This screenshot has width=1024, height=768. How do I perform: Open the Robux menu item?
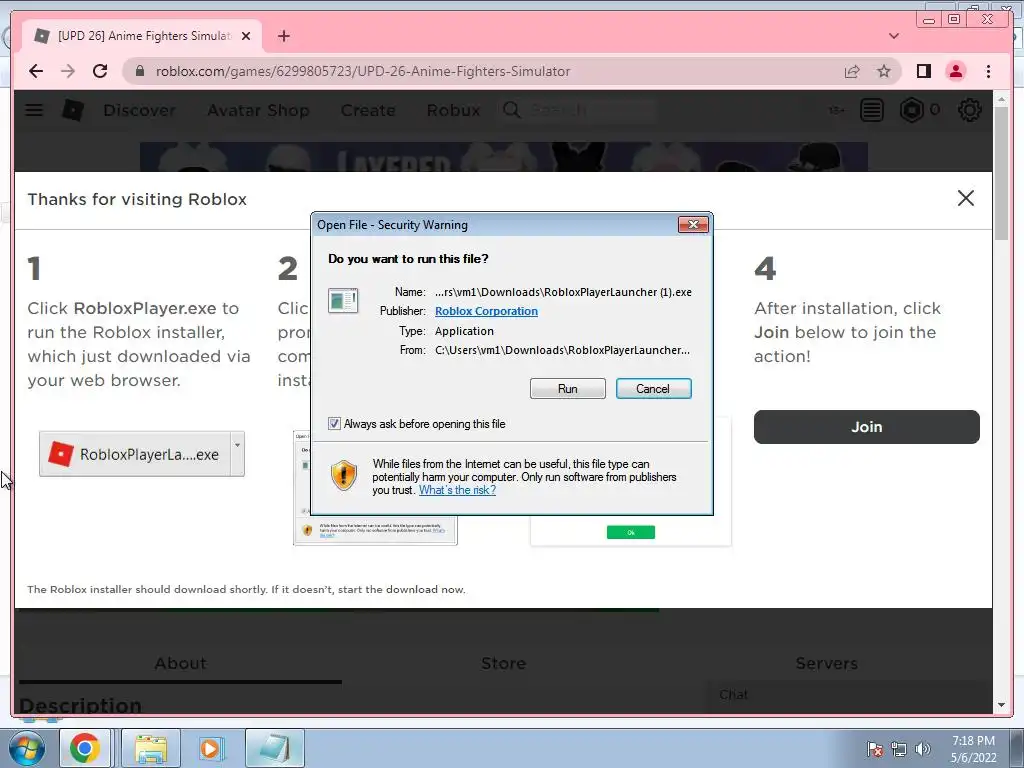(x=453, y=110)
